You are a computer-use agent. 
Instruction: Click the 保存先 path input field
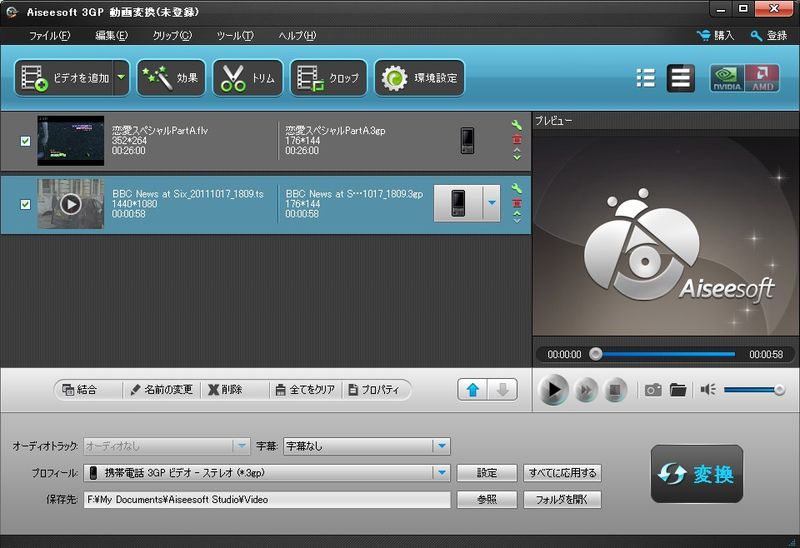point(267,500)
